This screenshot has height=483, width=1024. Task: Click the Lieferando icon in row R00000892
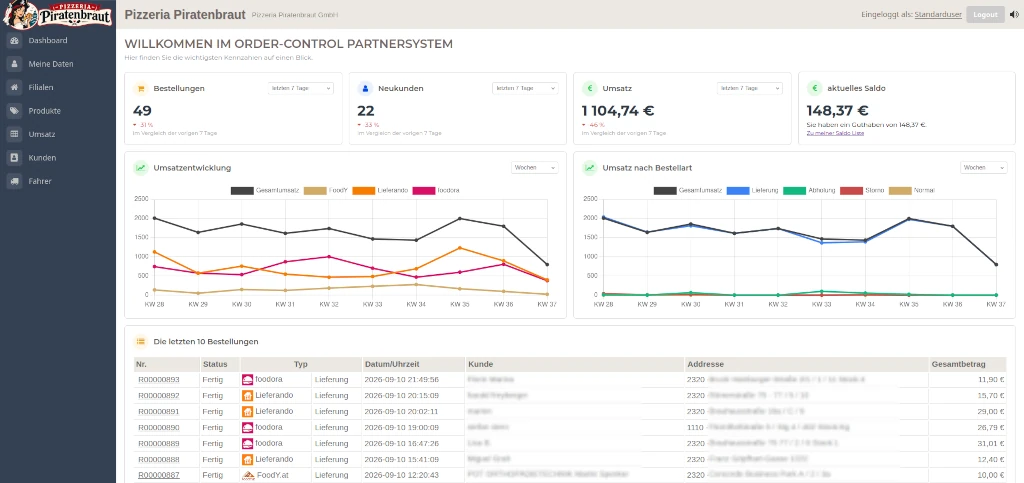click(x=248, y=396)
